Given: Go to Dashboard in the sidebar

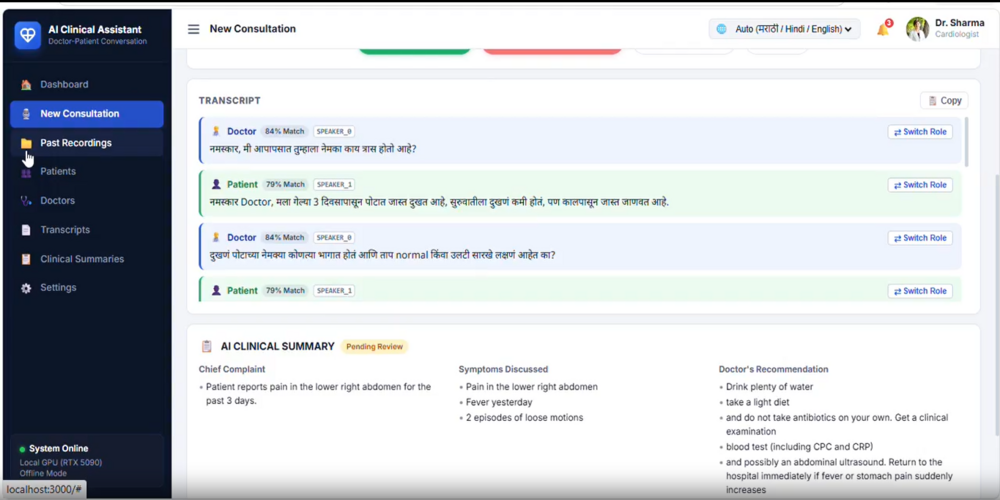Looking at the screenshot, I should (87, 85).
